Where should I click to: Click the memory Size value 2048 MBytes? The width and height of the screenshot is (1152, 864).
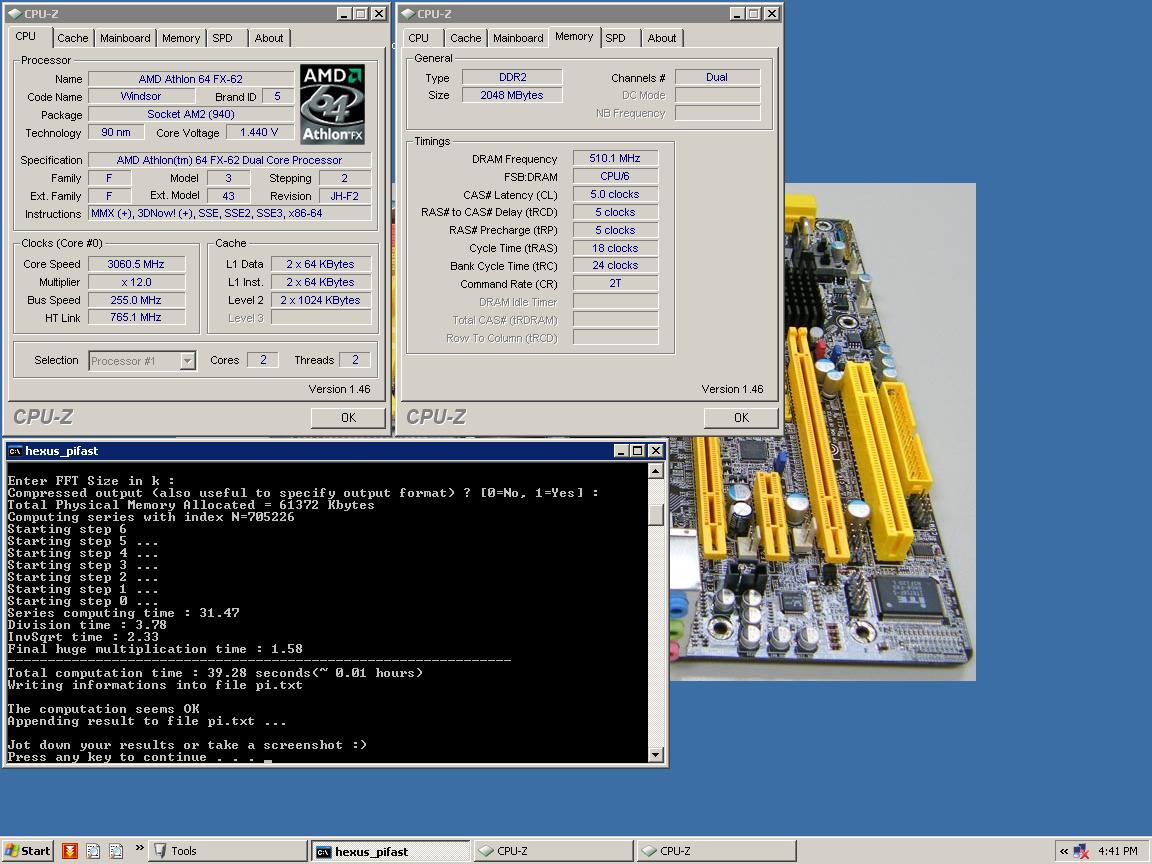(x=512, y=95)
